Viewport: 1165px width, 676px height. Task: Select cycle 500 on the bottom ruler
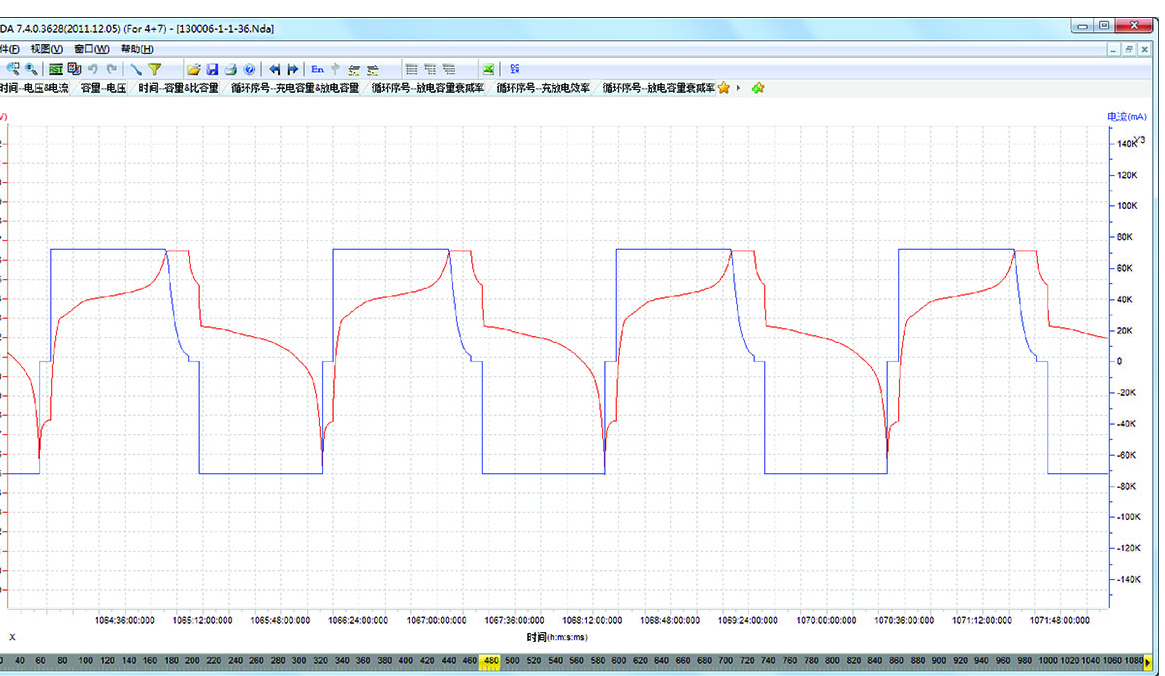(x=512, y=661)
